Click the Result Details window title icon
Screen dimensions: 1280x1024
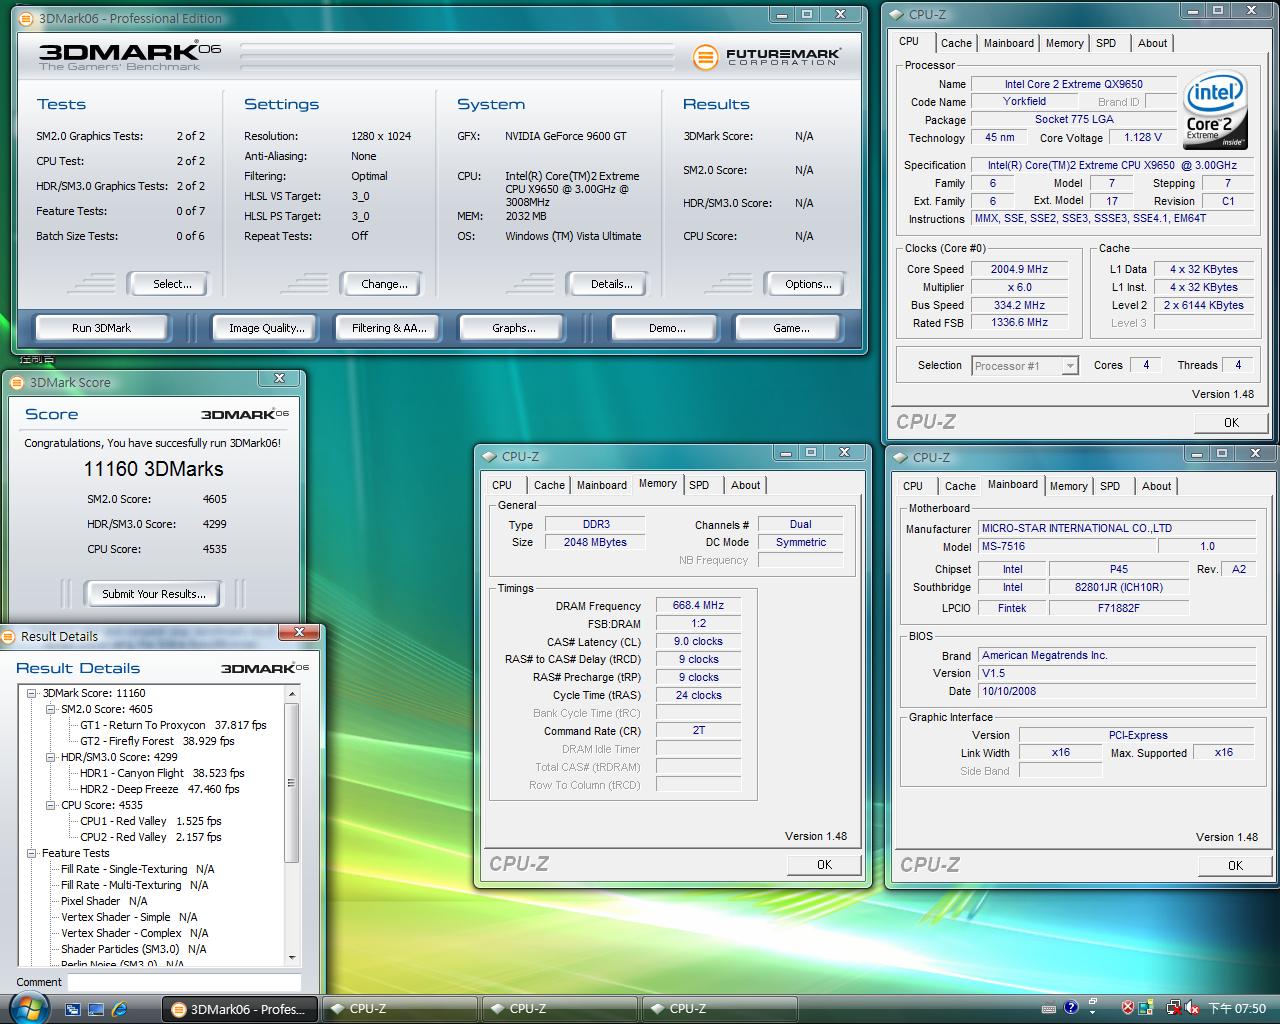pyautogui.click(x=9, y=636)
